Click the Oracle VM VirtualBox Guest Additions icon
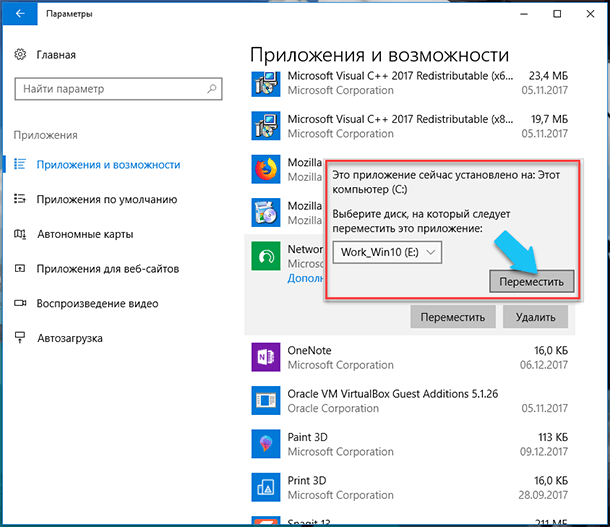This screenshot has height=527, width=610. (266, 400)
